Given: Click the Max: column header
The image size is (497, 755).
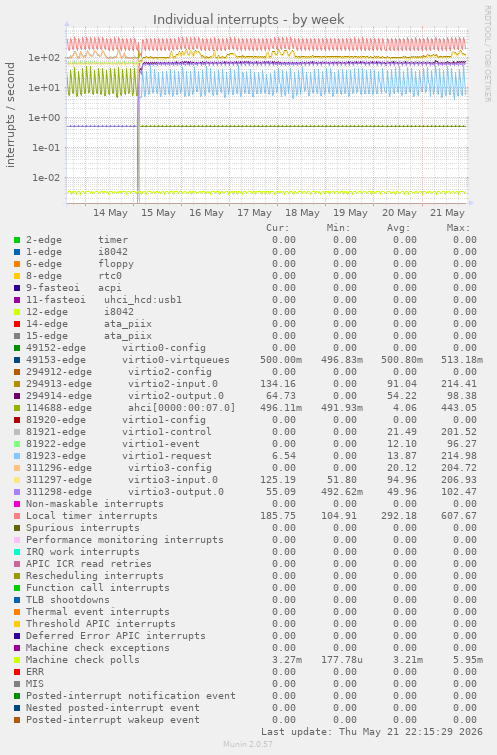Looking at the screenshot, I should click(458, 228).
